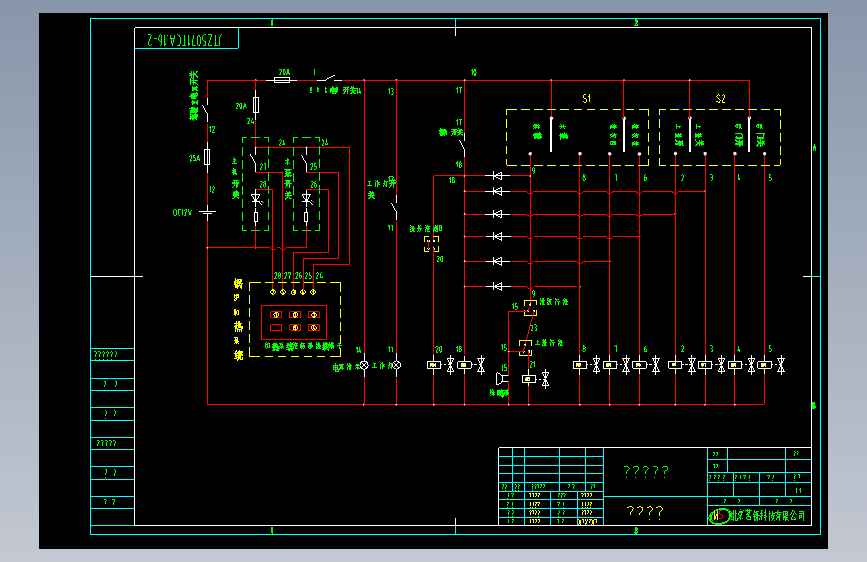This screenshot has width=867, height=562.
Task: Pick the thyristor symbol below contact 28
Action: point(256,199)
